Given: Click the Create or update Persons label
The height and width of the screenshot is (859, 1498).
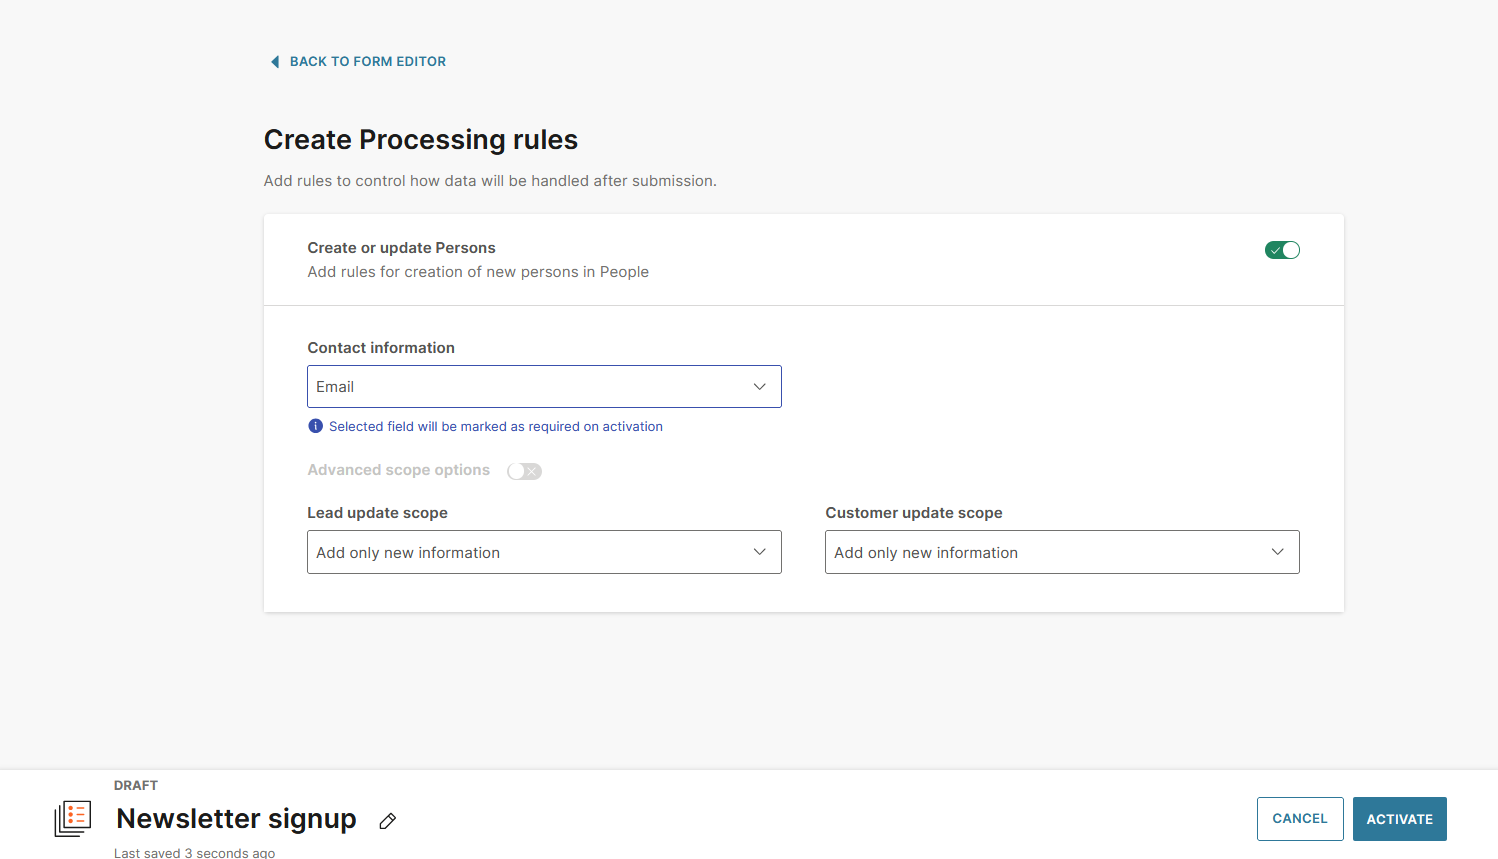Looking at the screenshot, I should click(x=401, y=248).
